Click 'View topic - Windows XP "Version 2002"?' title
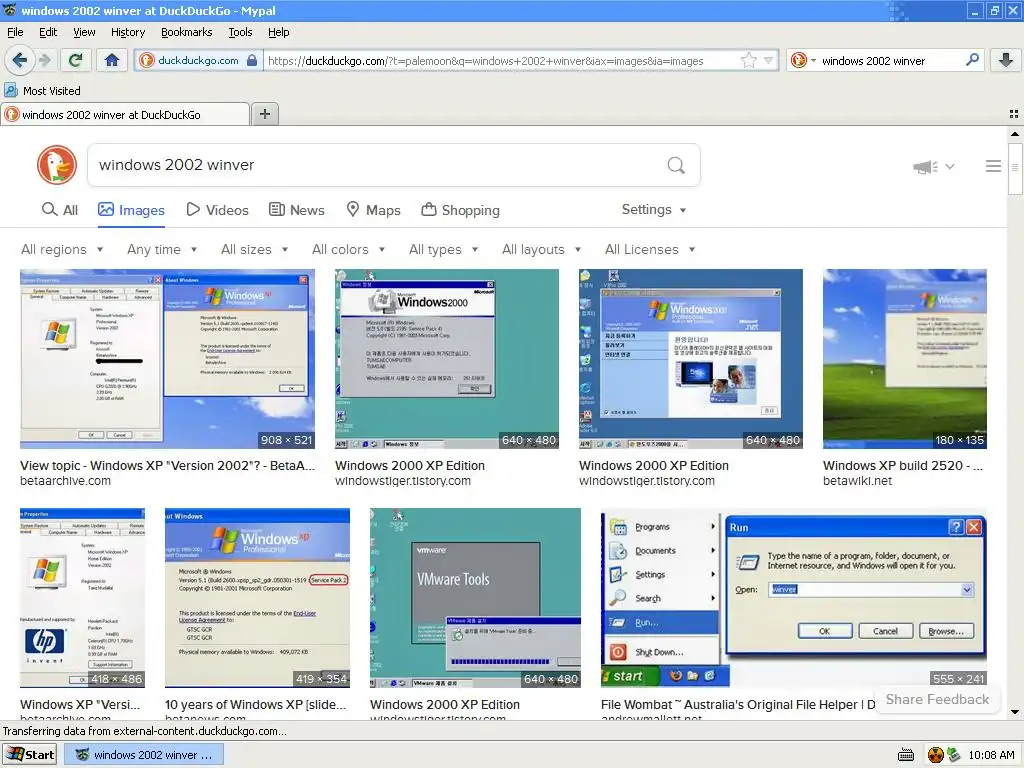Viewport: 1024px width, 768px height. pyautogui.click(x=167, y=466)
